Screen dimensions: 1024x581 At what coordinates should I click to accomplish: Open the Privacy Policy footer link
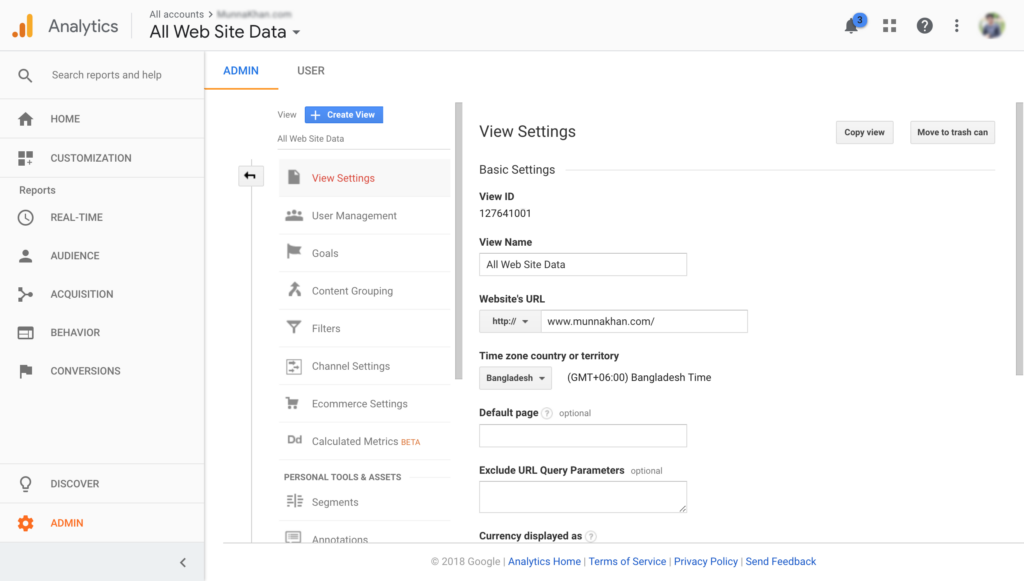click(x=706, y=562)
